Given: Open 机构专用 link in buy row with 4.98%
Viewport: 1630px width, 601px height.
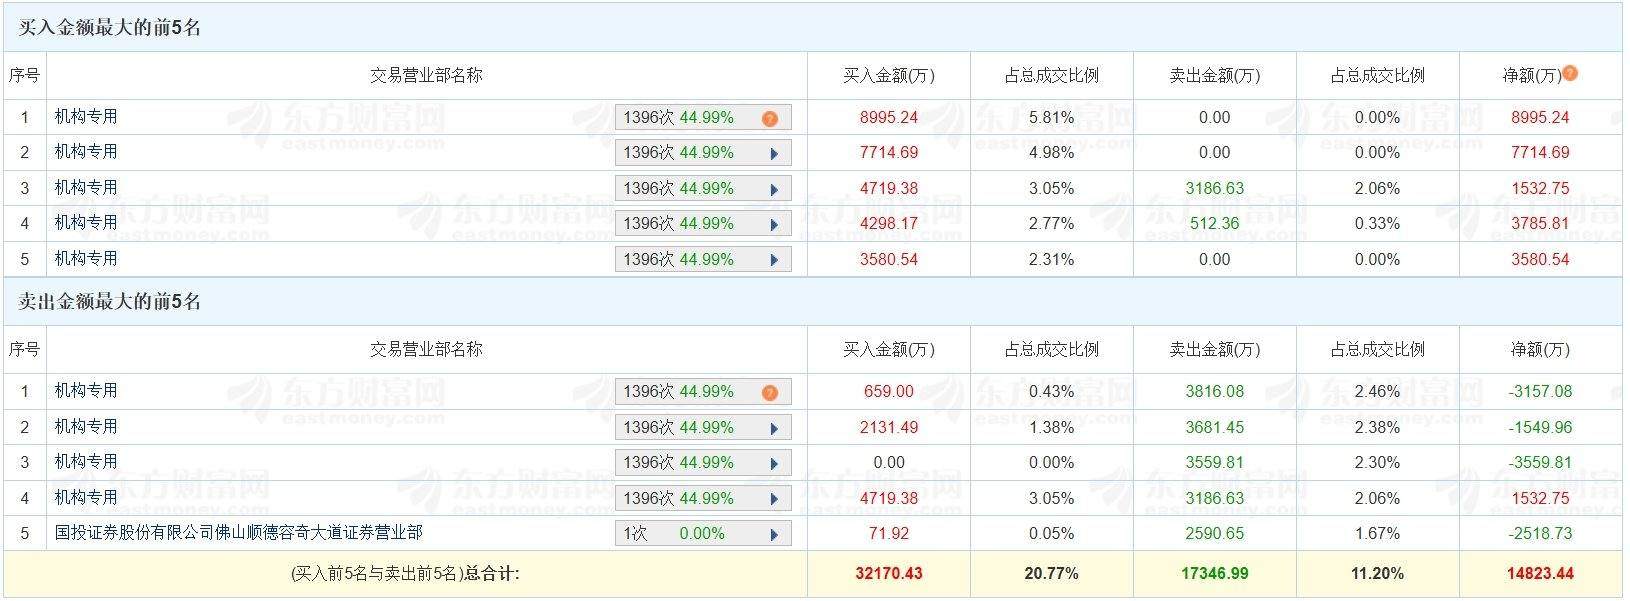Looking at the screenshot, I should [x=86, y=152].
